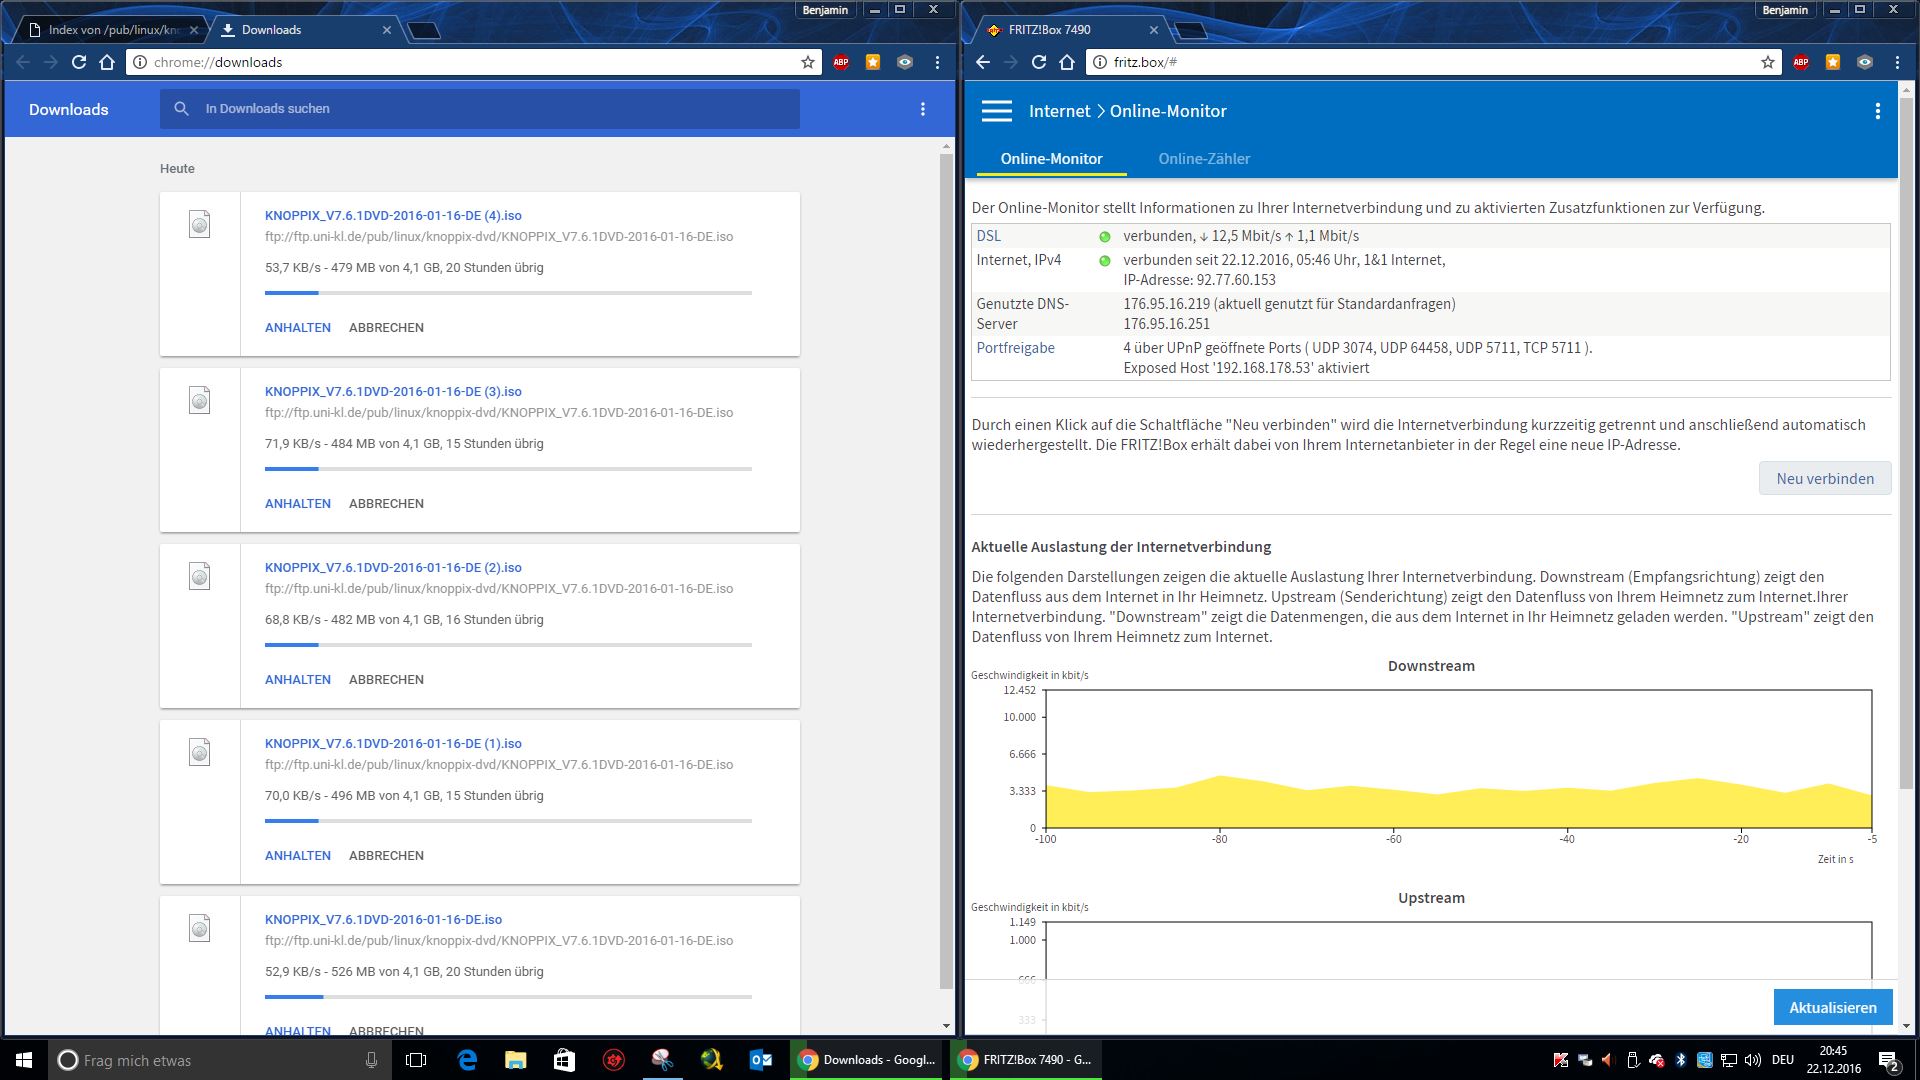
Task: Open Outlook from the taskbar
Action: (x=760, y=1060)
